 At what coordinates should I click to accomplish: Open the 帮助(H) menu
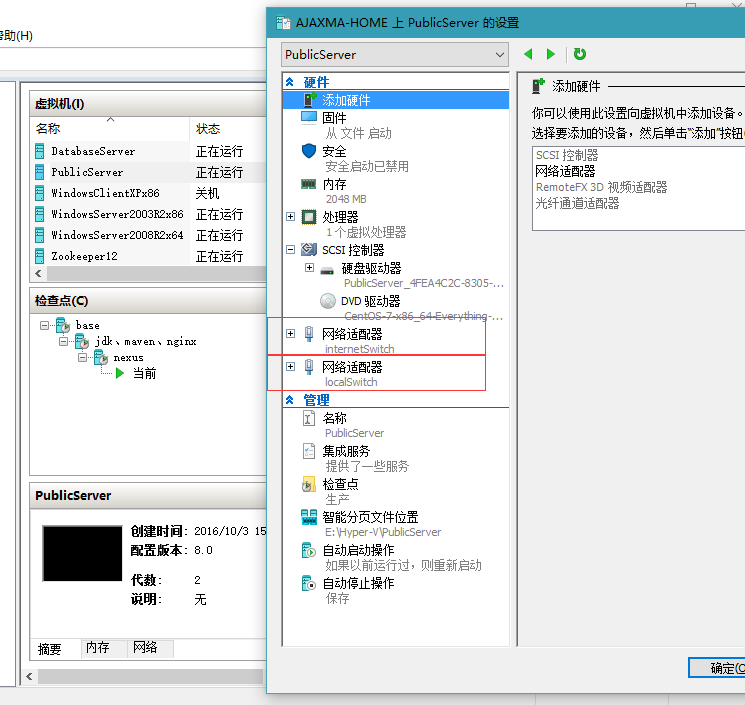coord(16,36)
